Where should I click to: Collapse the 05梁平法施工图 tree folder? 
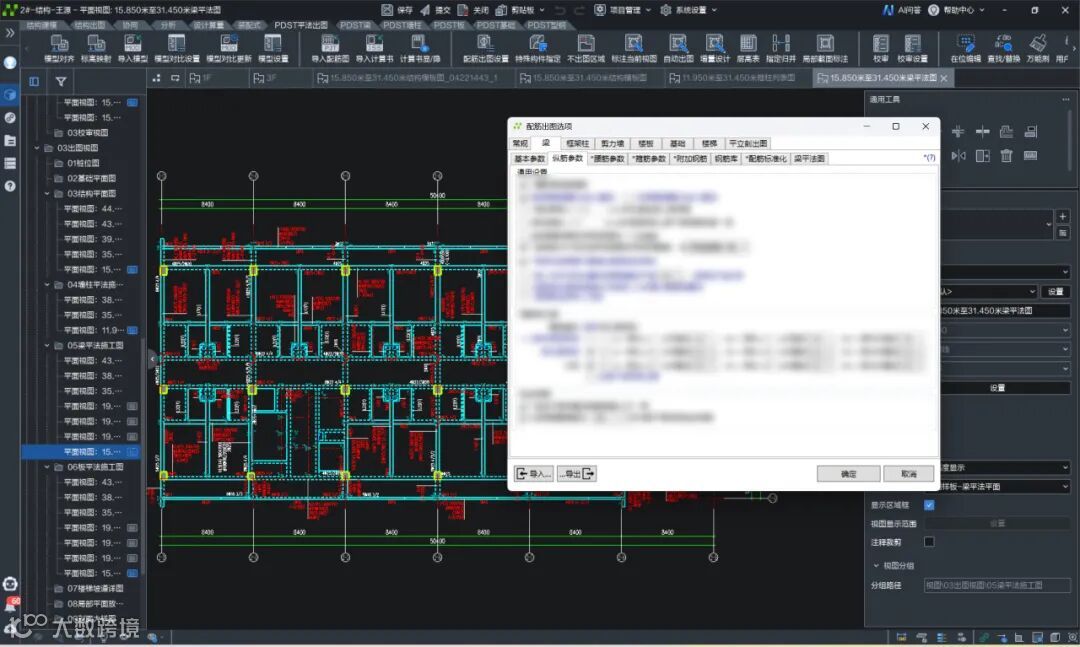pos(49,345)
